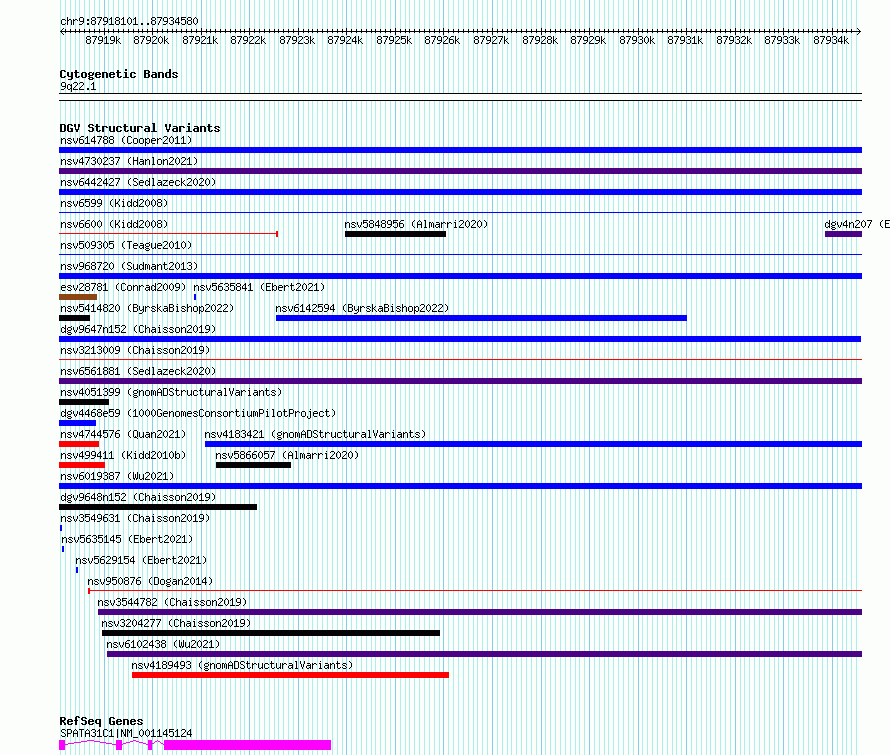Screen dimensions: 890x755
Task: Click nsv6019387 (Wu2021) label
Action: (117, 476)
